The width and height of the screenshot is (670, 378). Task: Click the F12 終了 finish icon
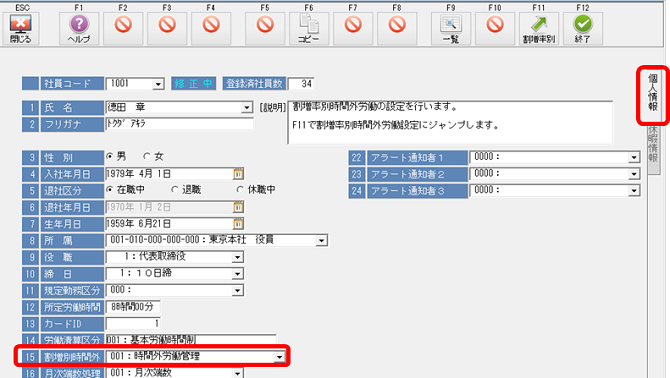[583, 28]
